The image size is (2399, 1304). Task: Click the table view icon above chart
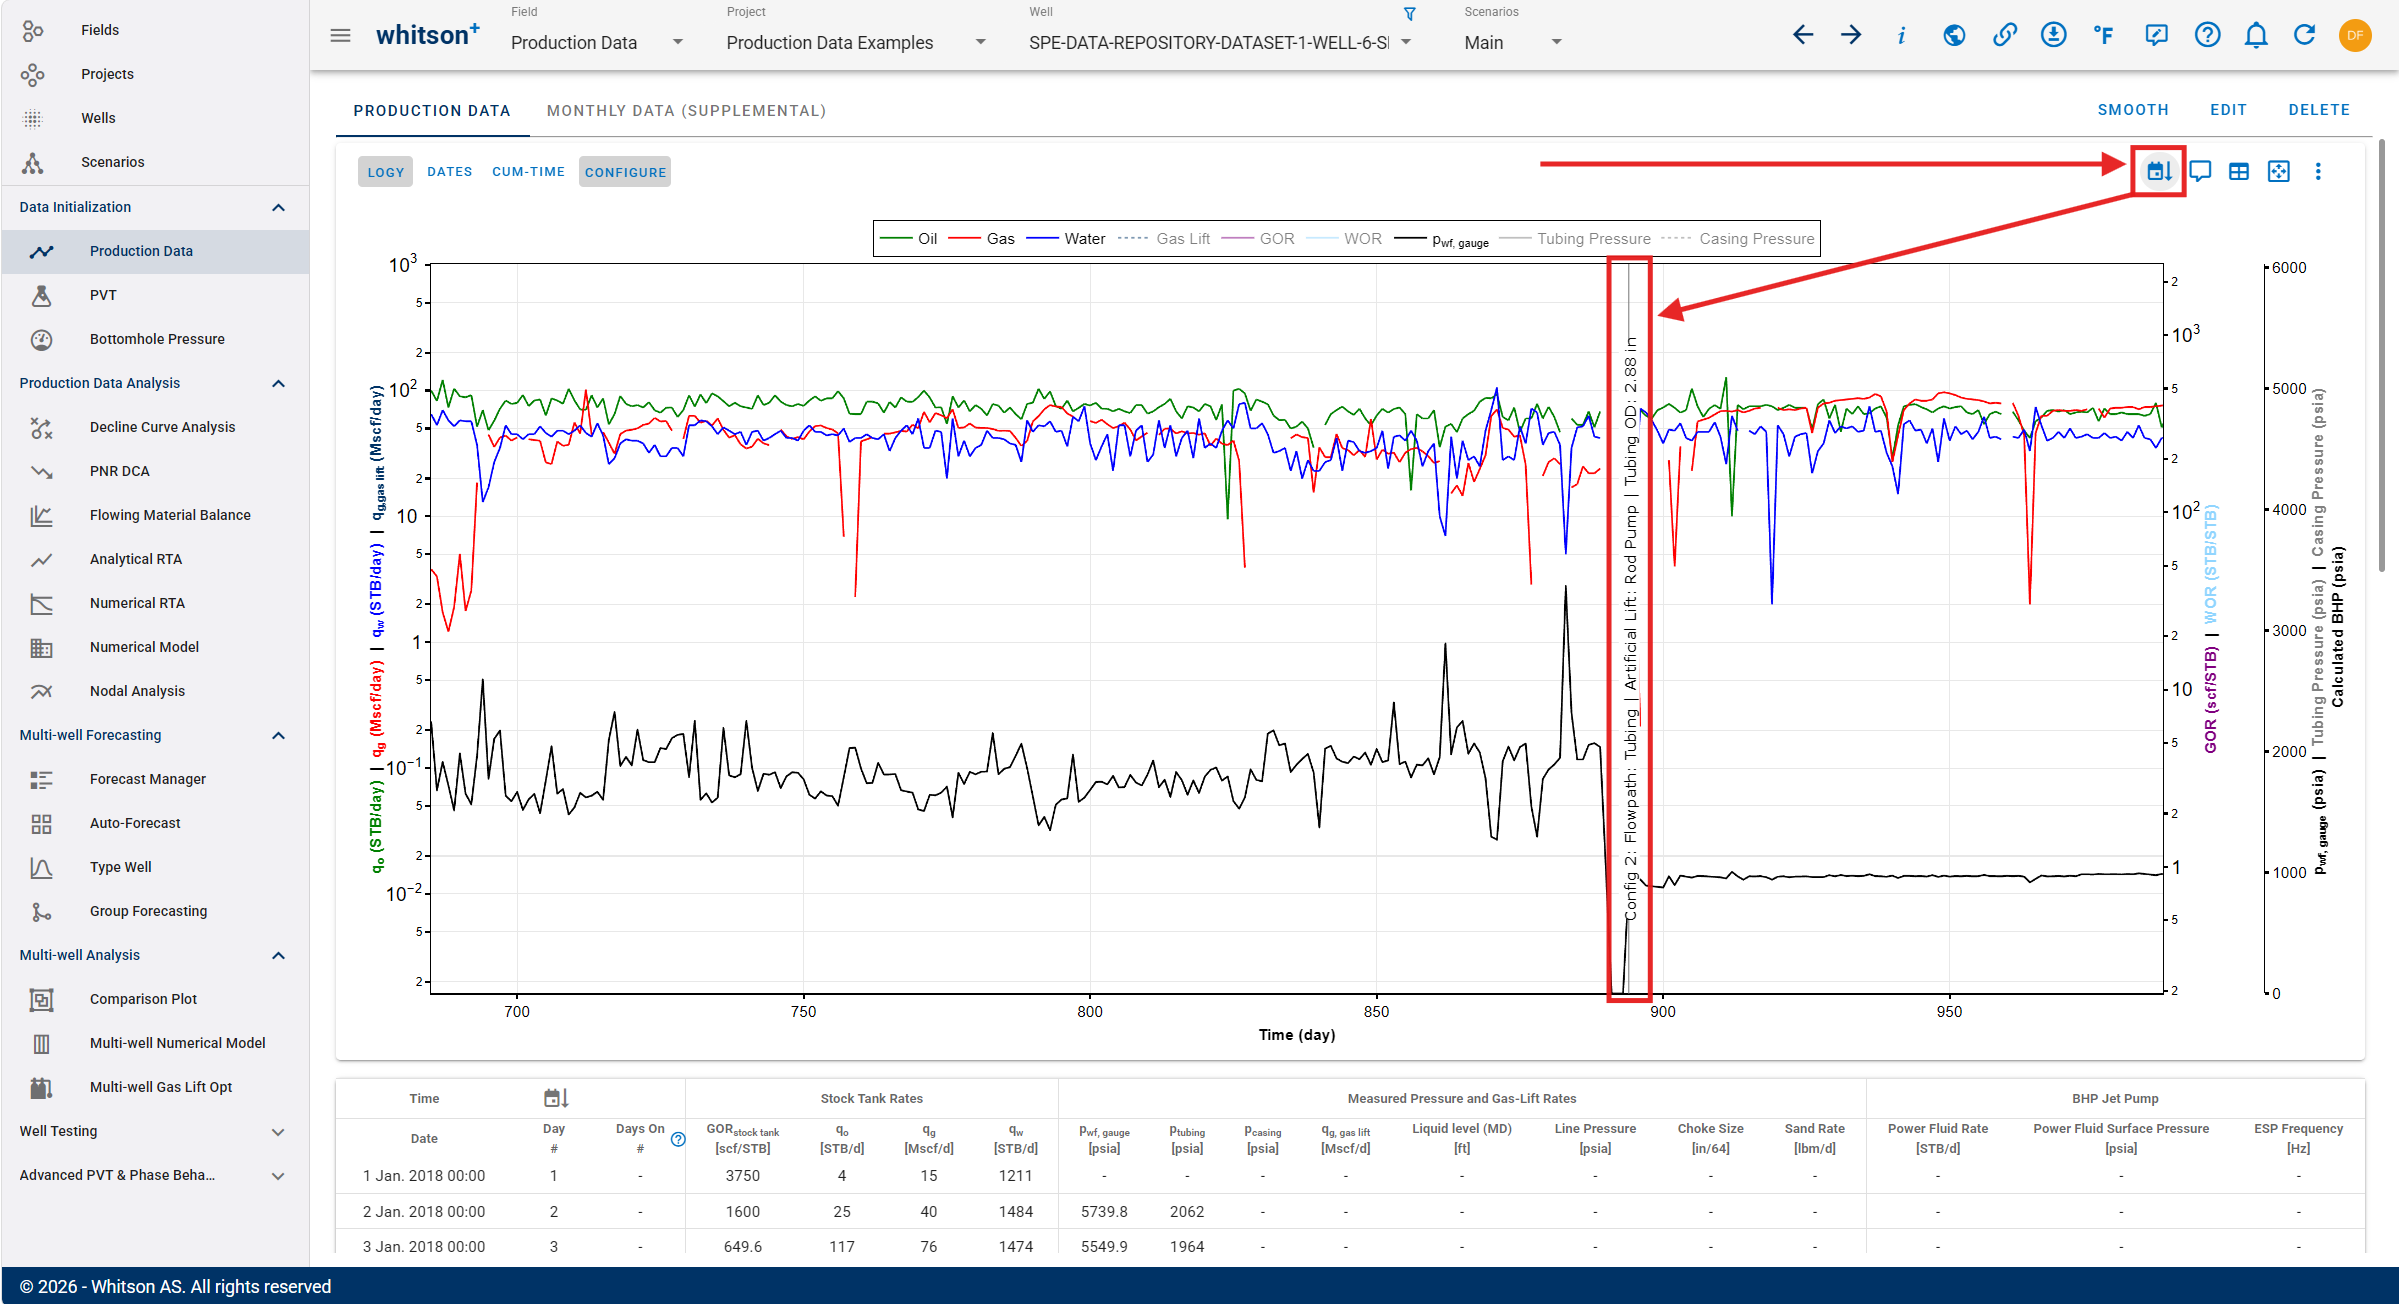click(x=2239, y=171)
